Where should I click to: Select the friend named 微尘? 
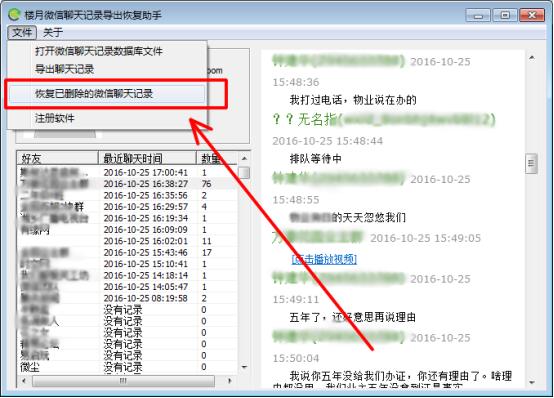click(x=30, y=367)
